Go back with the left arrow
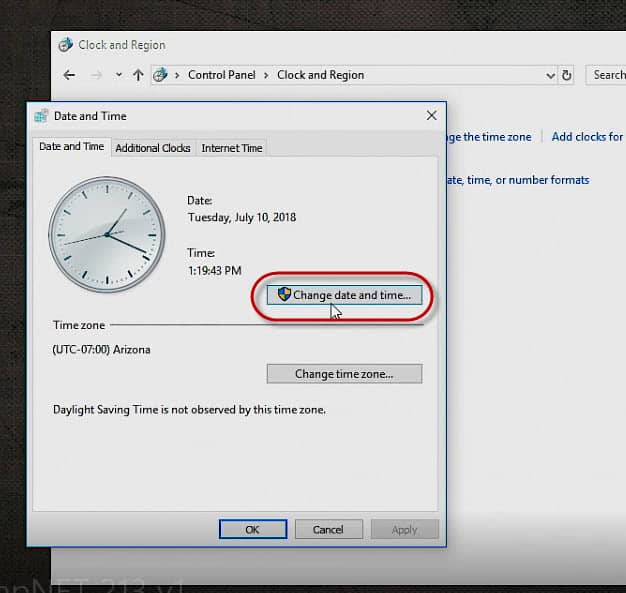The width and height of the screenshot is (626, 593). tap(69, 75)
